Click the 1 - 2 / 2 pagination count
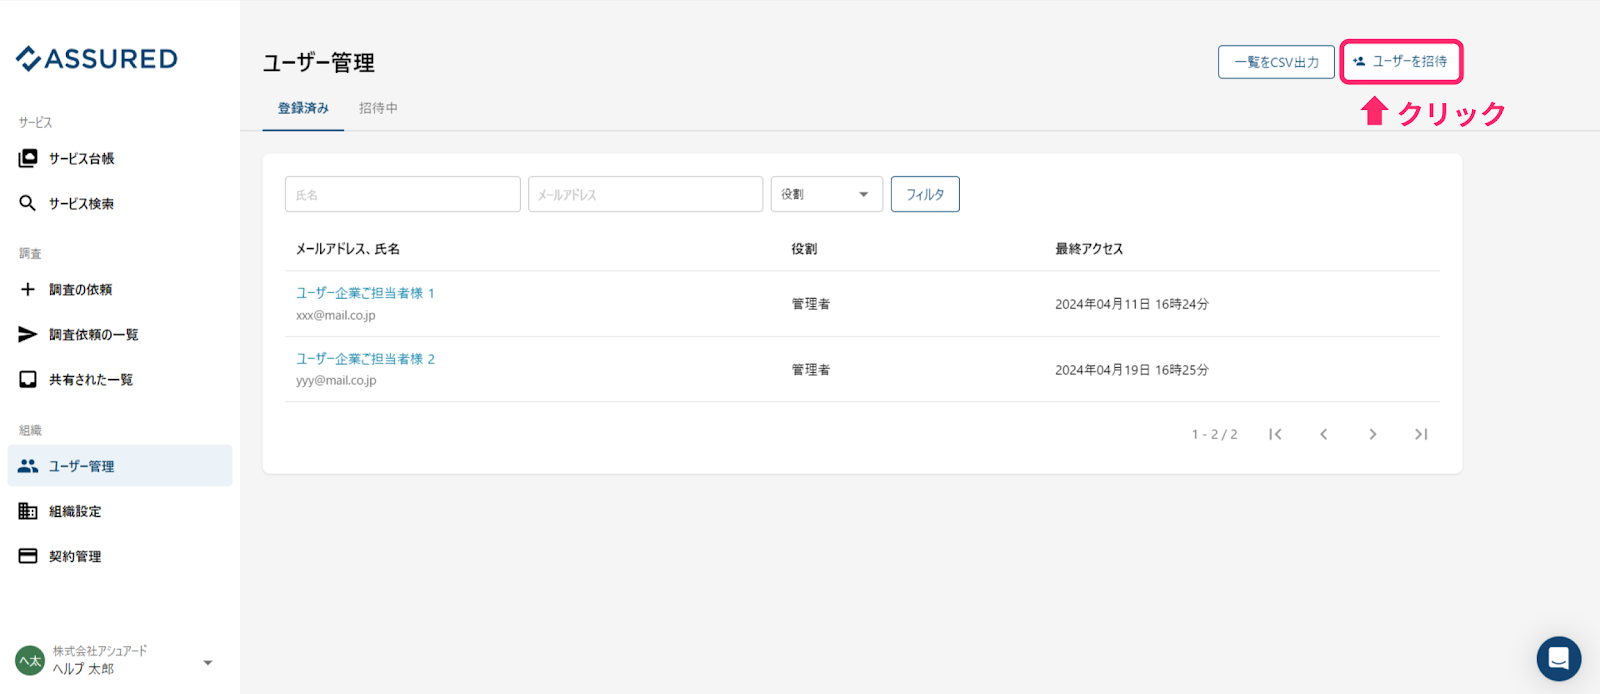Image resolution: width=1600 pixels, height=694 pixels. pos(1214,434)
